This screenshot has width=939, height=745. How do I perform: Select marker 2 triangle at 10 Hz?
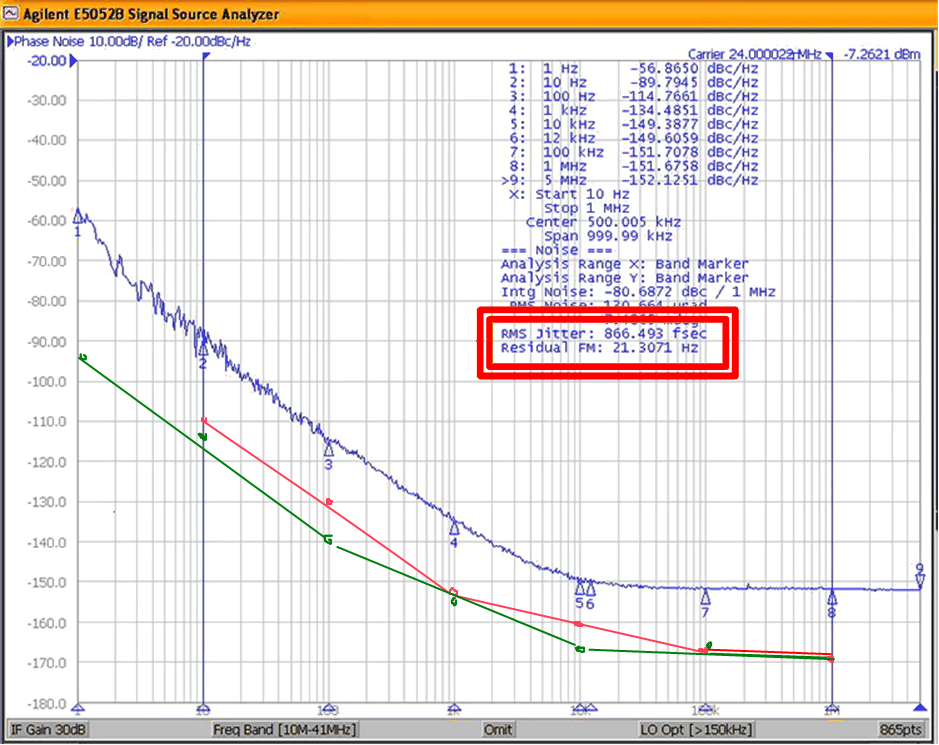[x=203, y=349]
